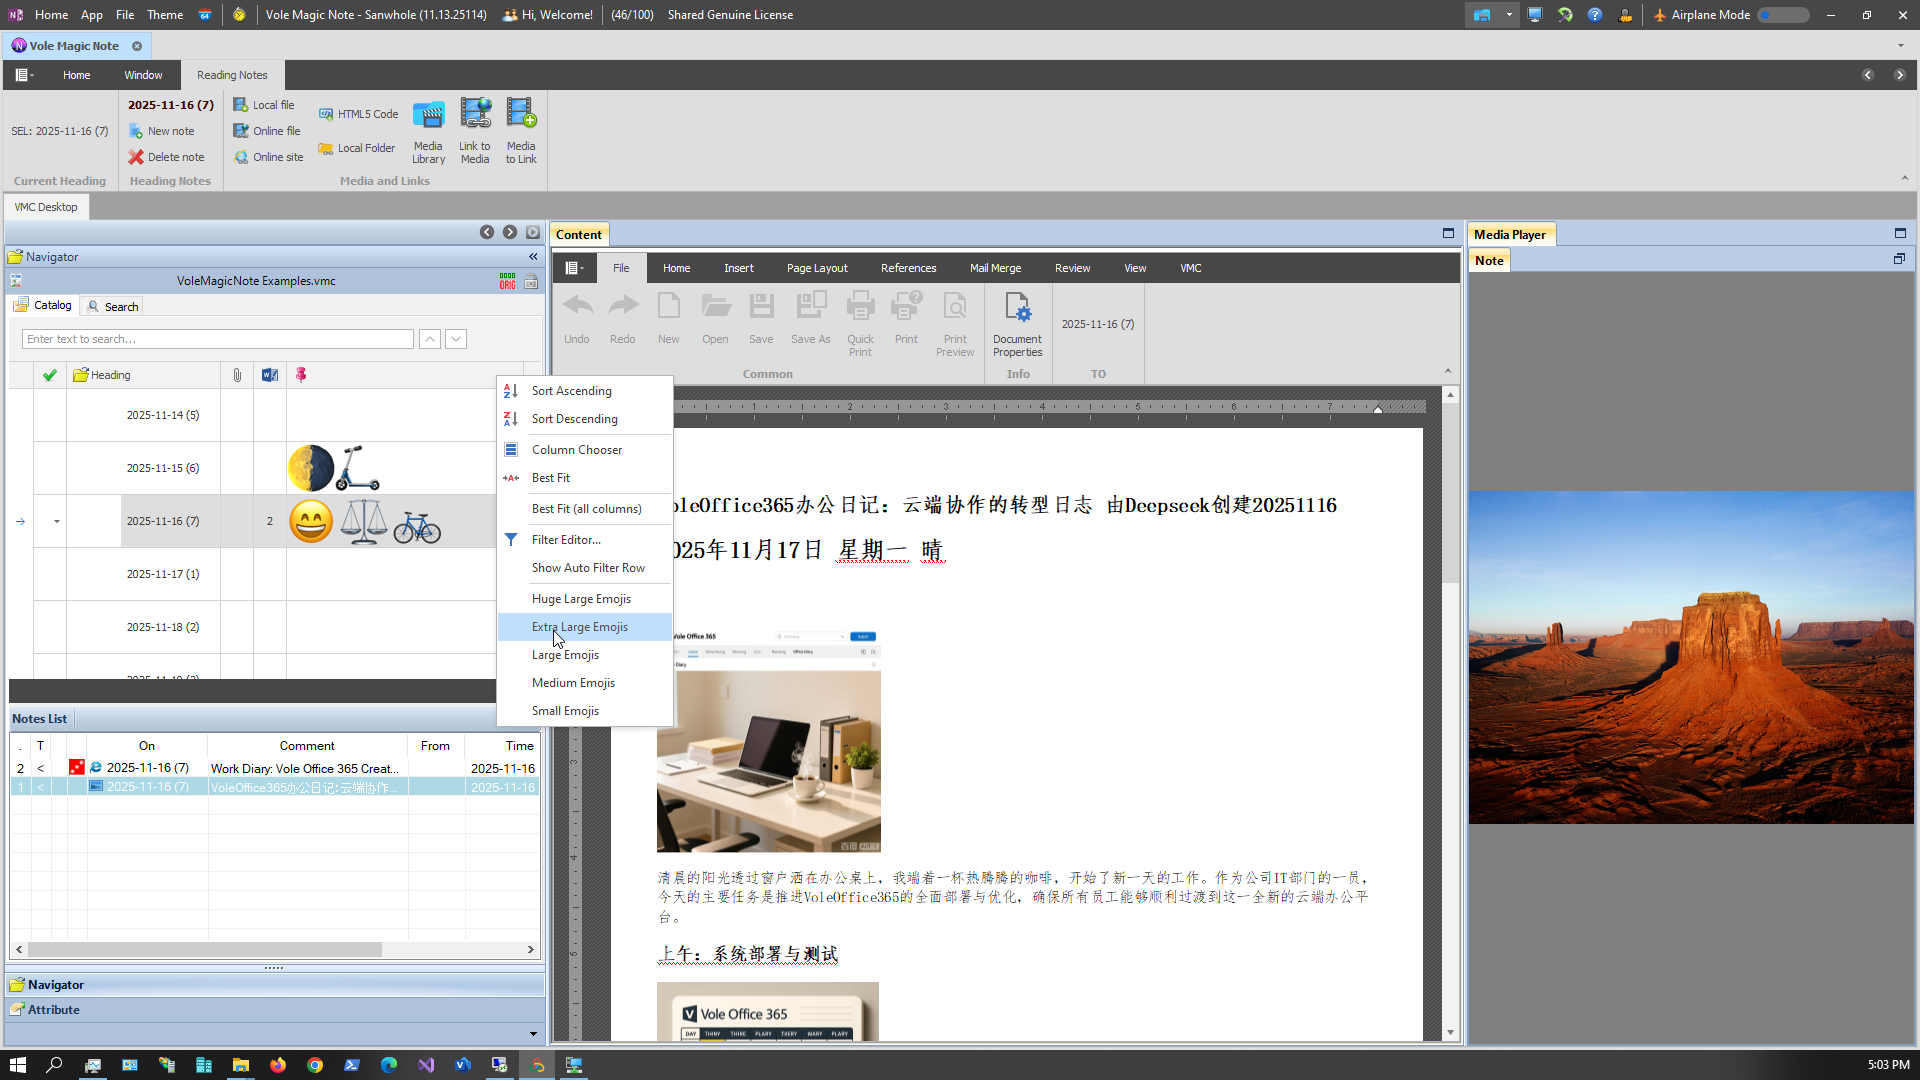Viewport: 1920px width, 1080px height.
Task: Click the attachment paperclip column header
Action: tap(237, 375)
